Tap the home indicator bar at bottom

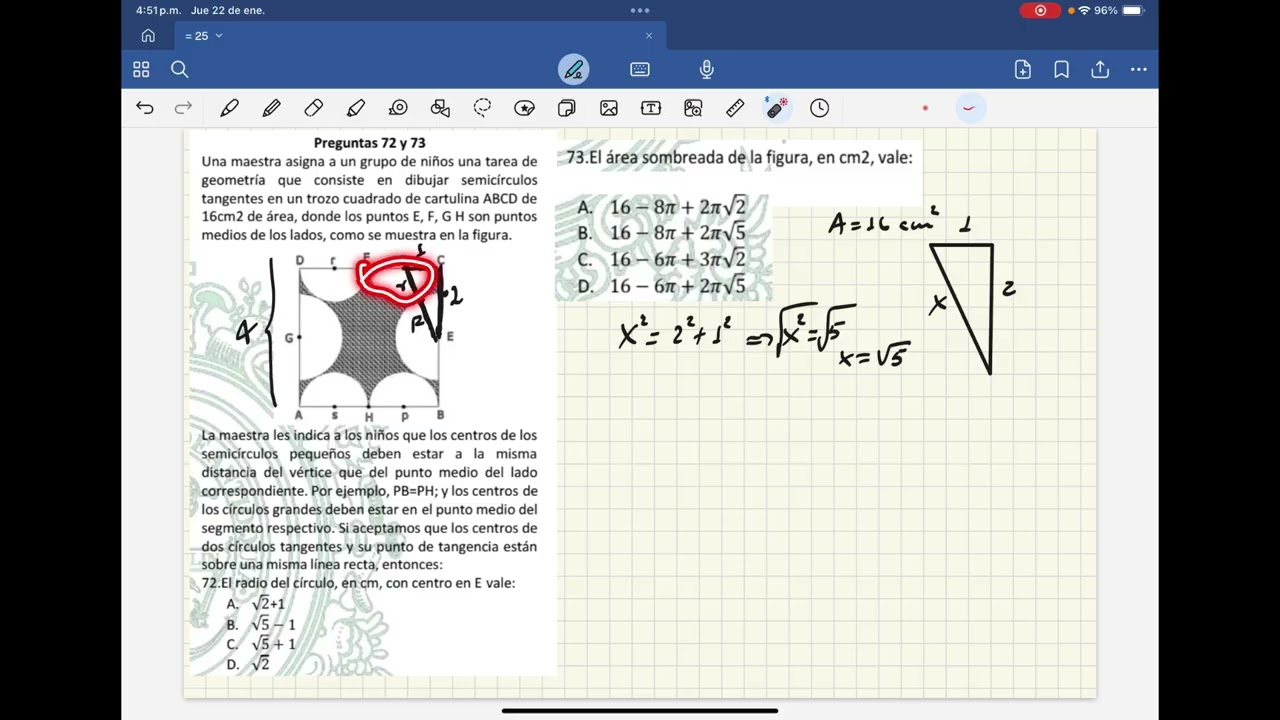[x=640, y=711]
